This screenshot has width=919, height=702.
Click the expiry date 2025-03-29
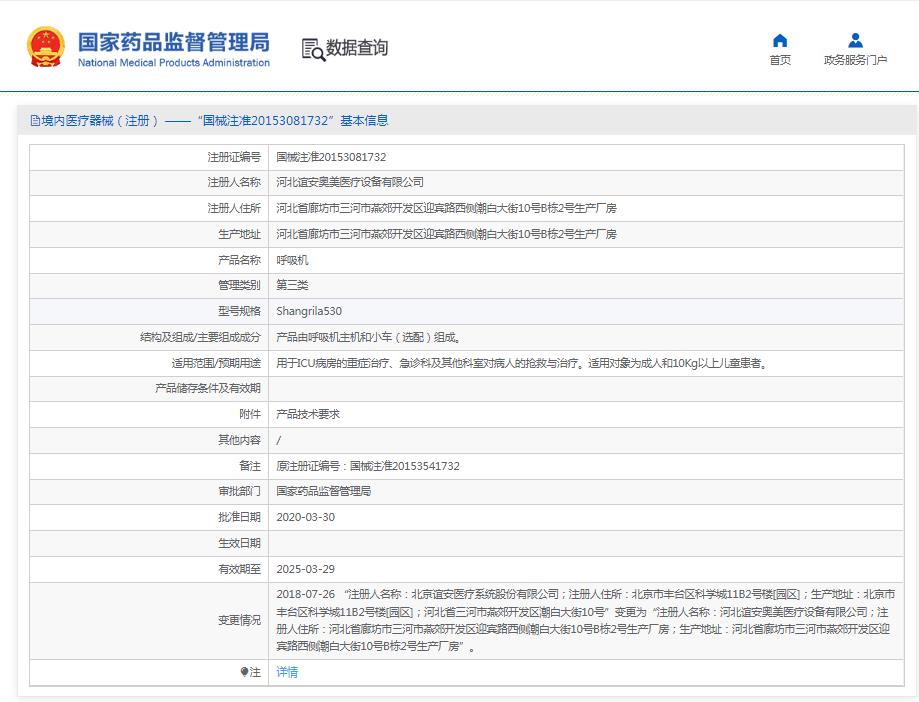tap(305, 569)
